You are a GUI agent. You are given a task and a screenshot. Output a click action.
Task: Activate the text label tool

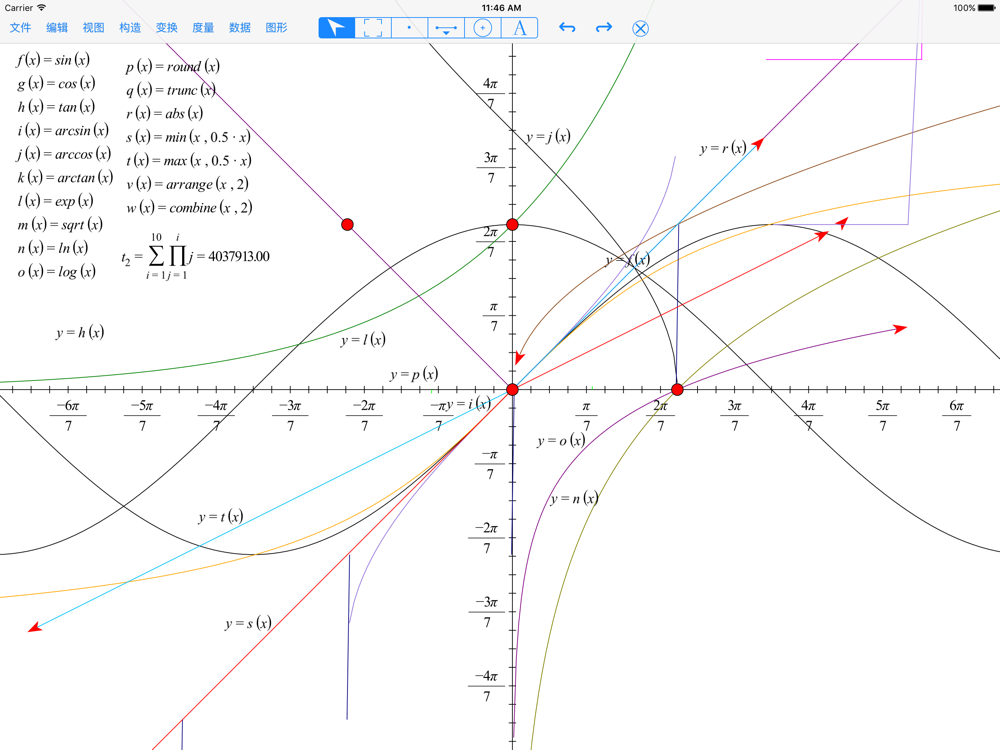click(x=520, y=28)
